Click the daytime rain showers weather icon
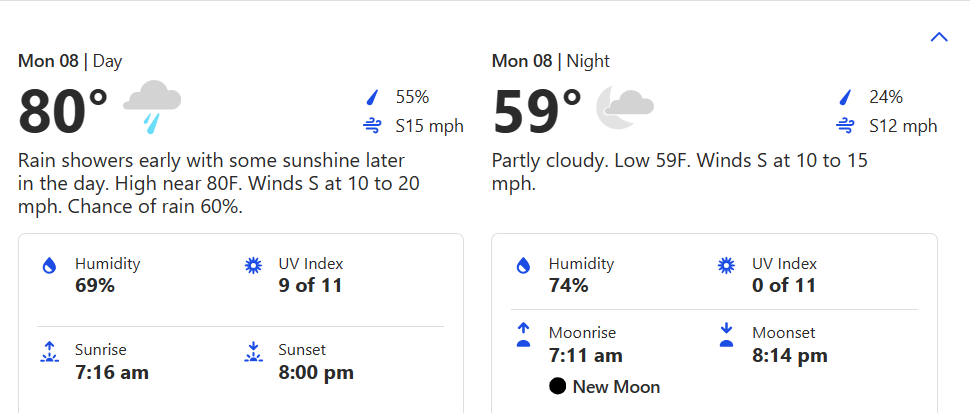Screen dimensions: 970x413 [x=152, y=106]
